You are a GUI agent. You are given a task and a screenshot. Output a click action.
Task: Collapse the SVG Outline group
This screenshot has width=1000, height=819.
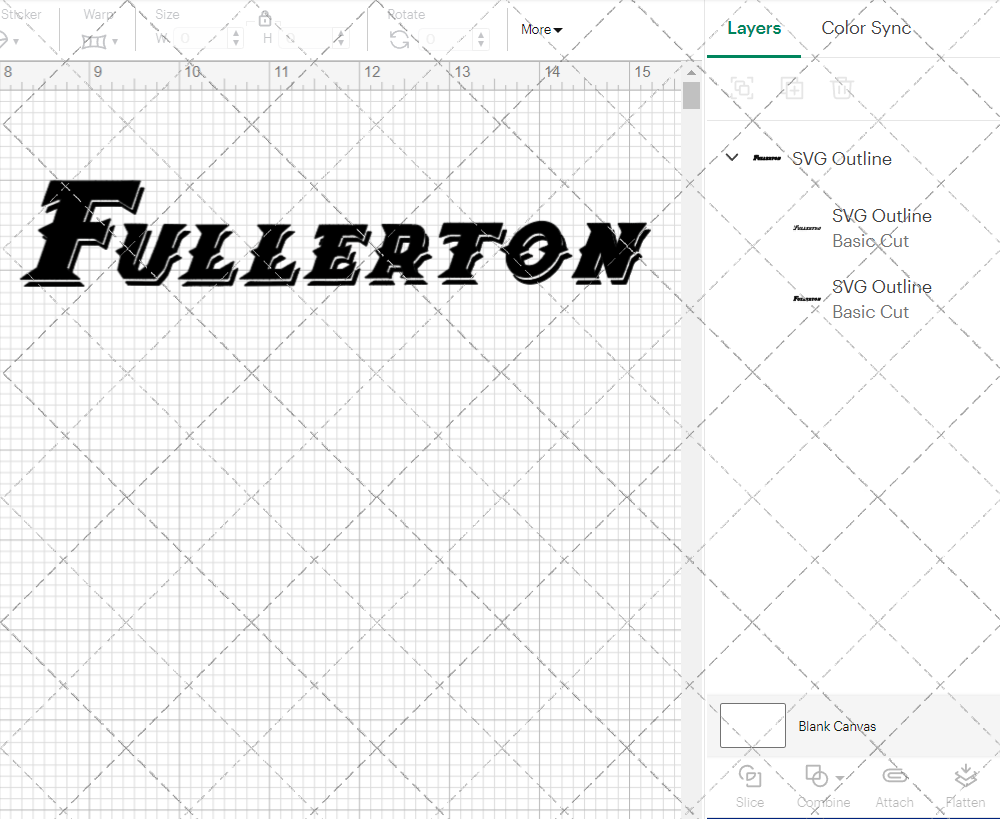point(731,157)
